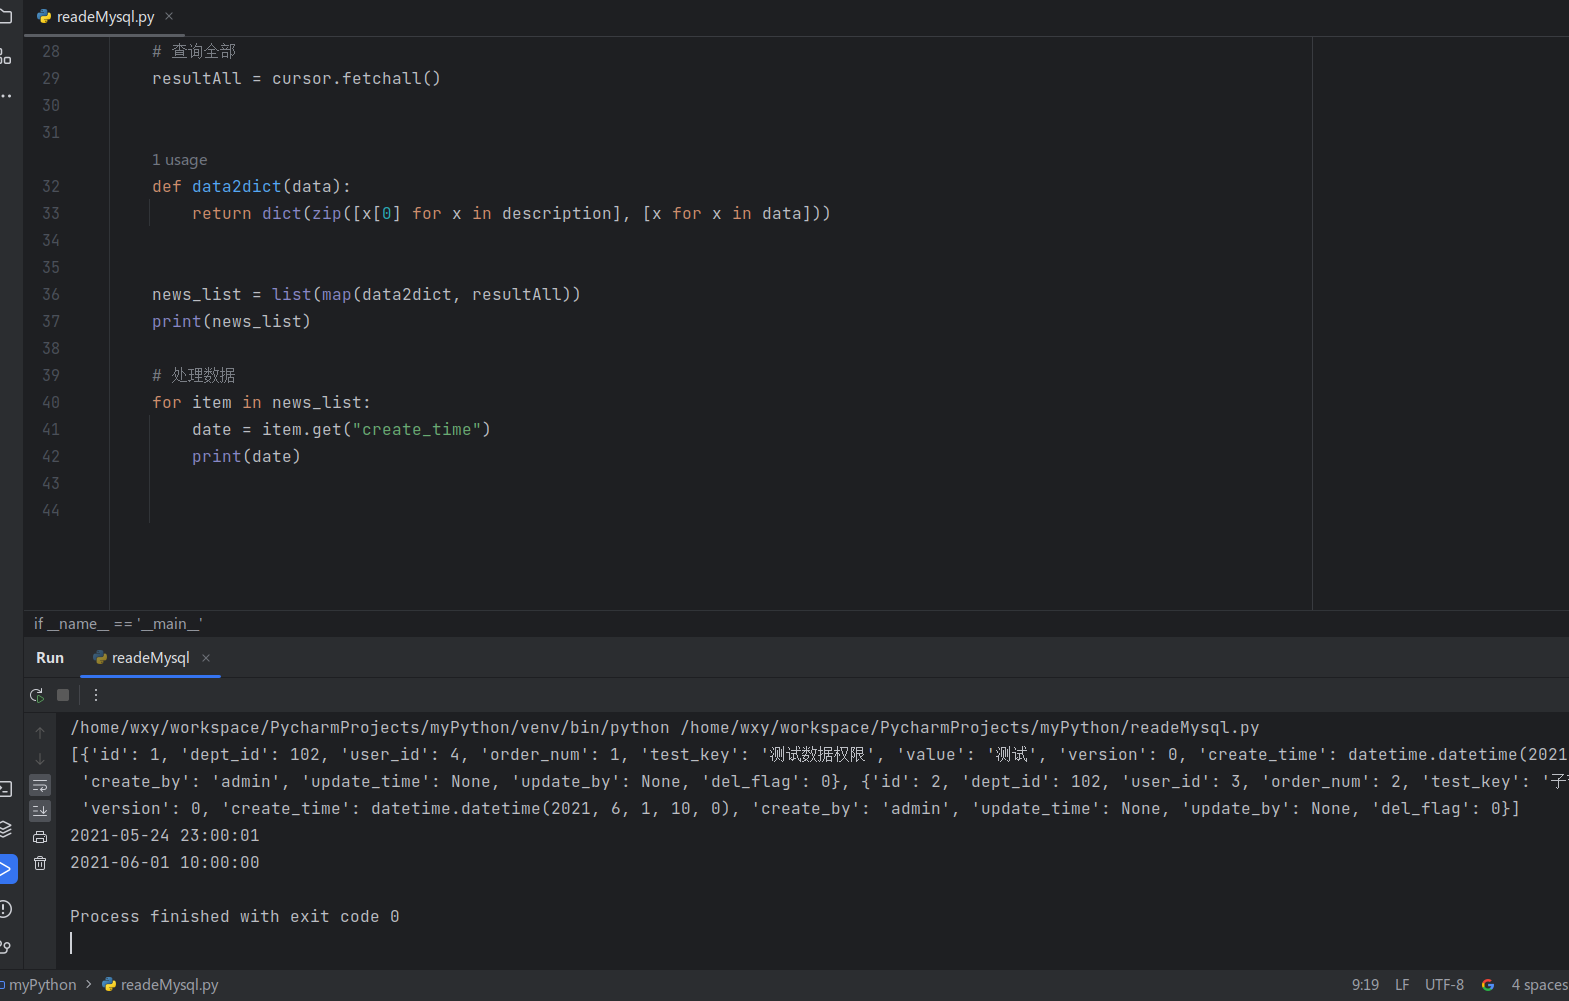The width and height of the screenshot is (1569, 1001).
Task: Close the readeMysql run tab
Action: coord(206,658)
